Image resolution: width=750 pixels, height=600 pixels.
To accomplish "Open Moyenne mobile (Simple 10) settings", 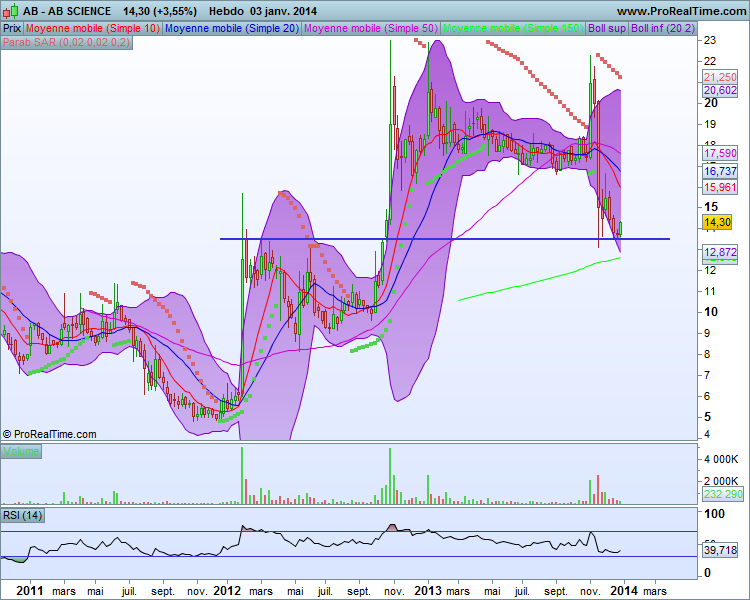I will pyautogui.click(x=93, y=28).
